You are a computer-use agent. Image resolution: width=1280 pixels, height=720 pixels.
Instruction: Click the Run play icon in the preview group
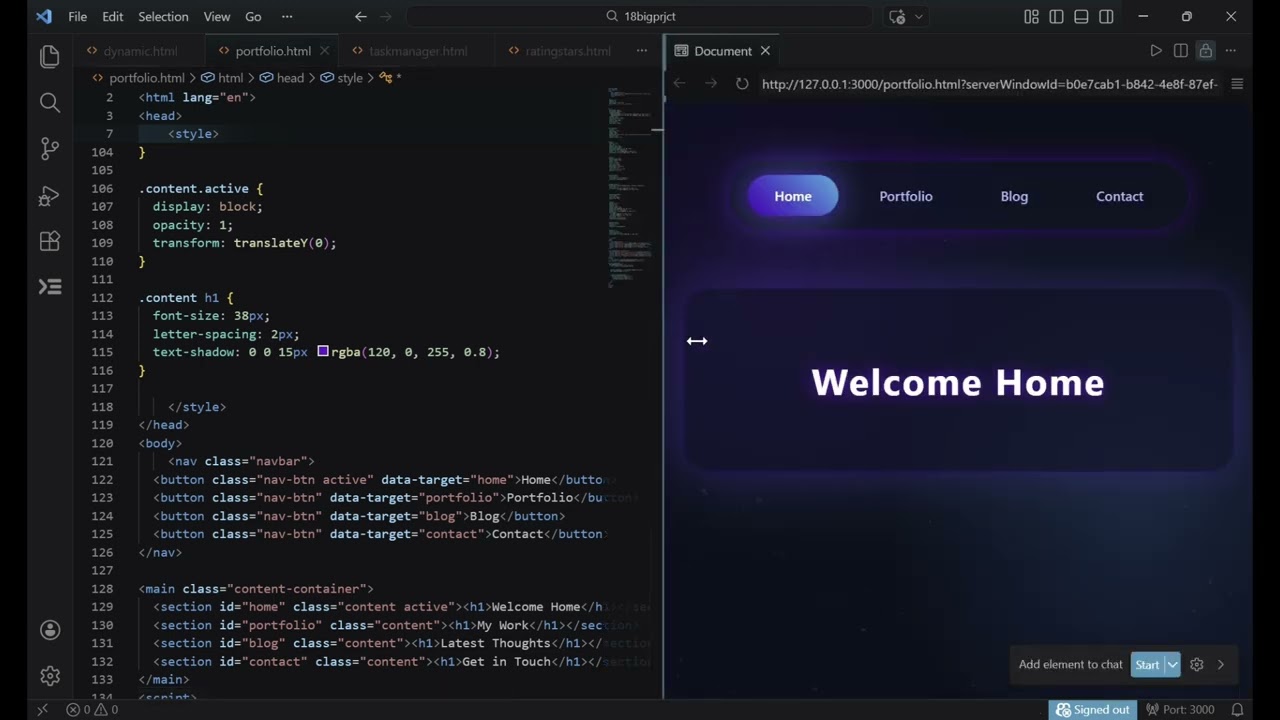1156,51
